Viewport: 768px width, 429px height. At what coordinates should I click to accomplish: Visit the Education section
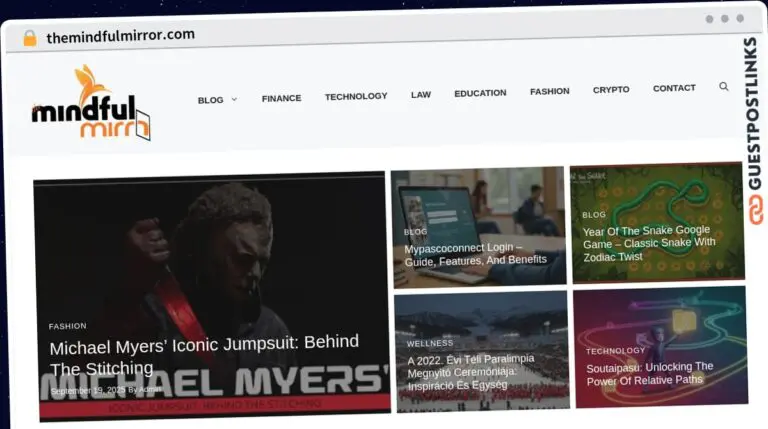tap(480, 93)
